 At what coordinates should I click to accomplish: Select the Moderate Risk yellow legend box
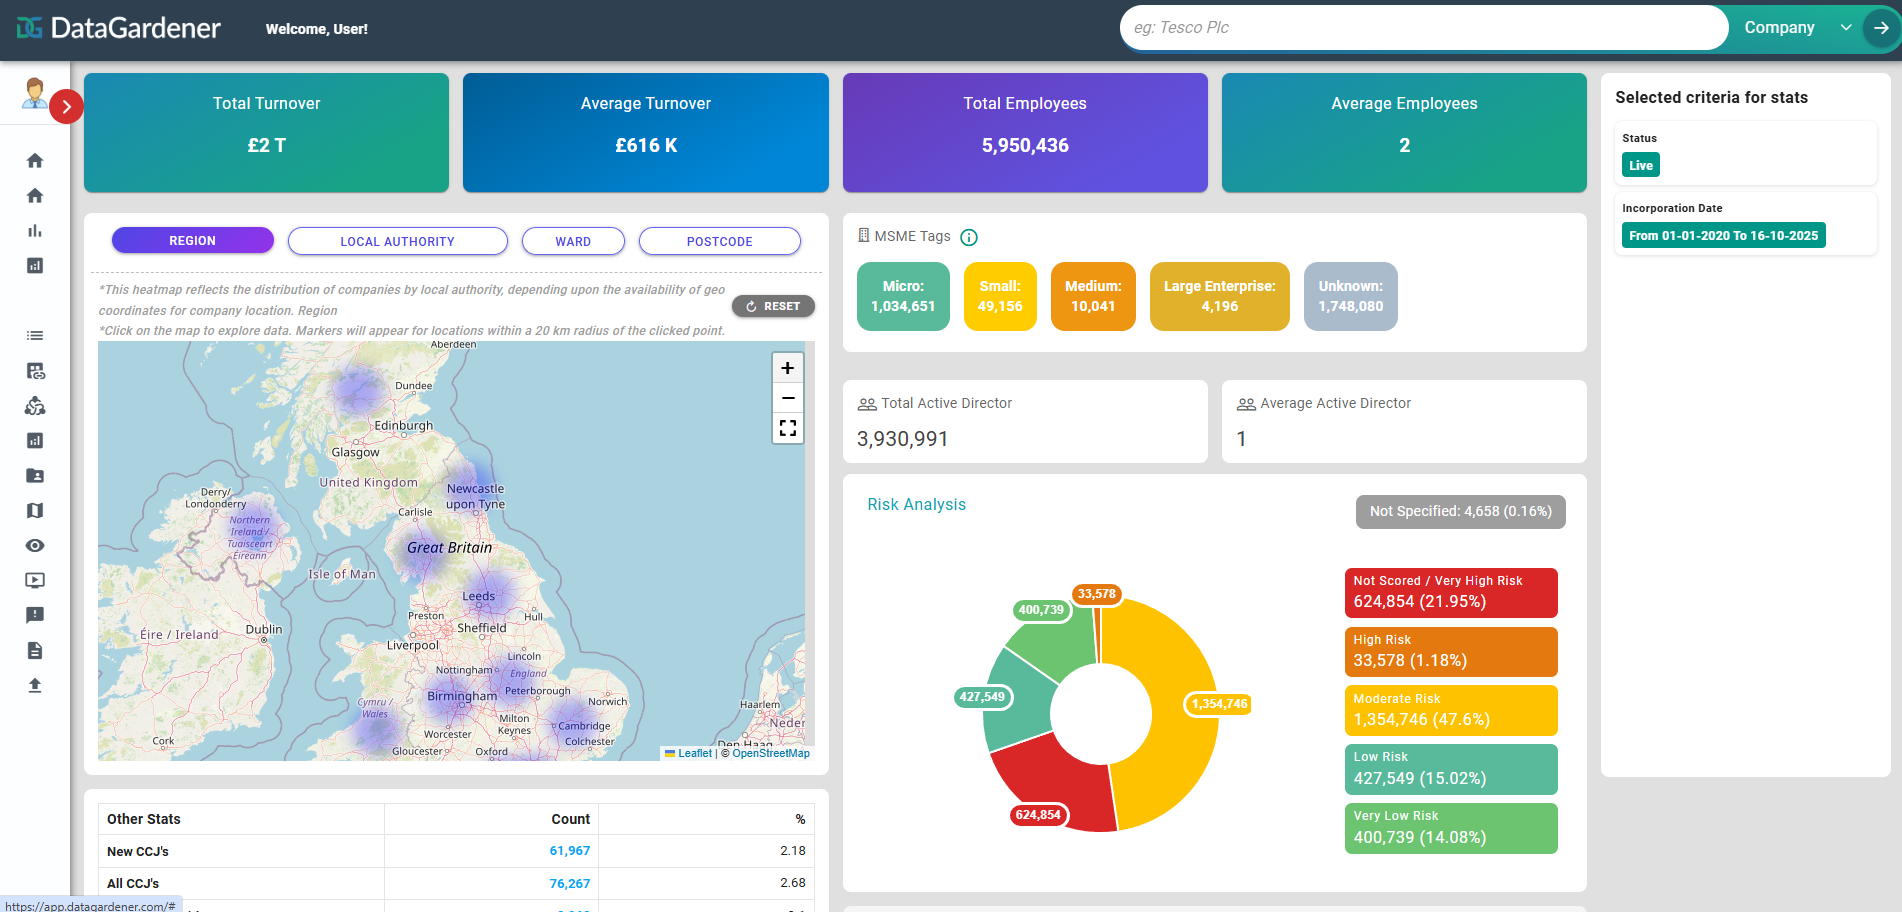(x=1450, y=711)
